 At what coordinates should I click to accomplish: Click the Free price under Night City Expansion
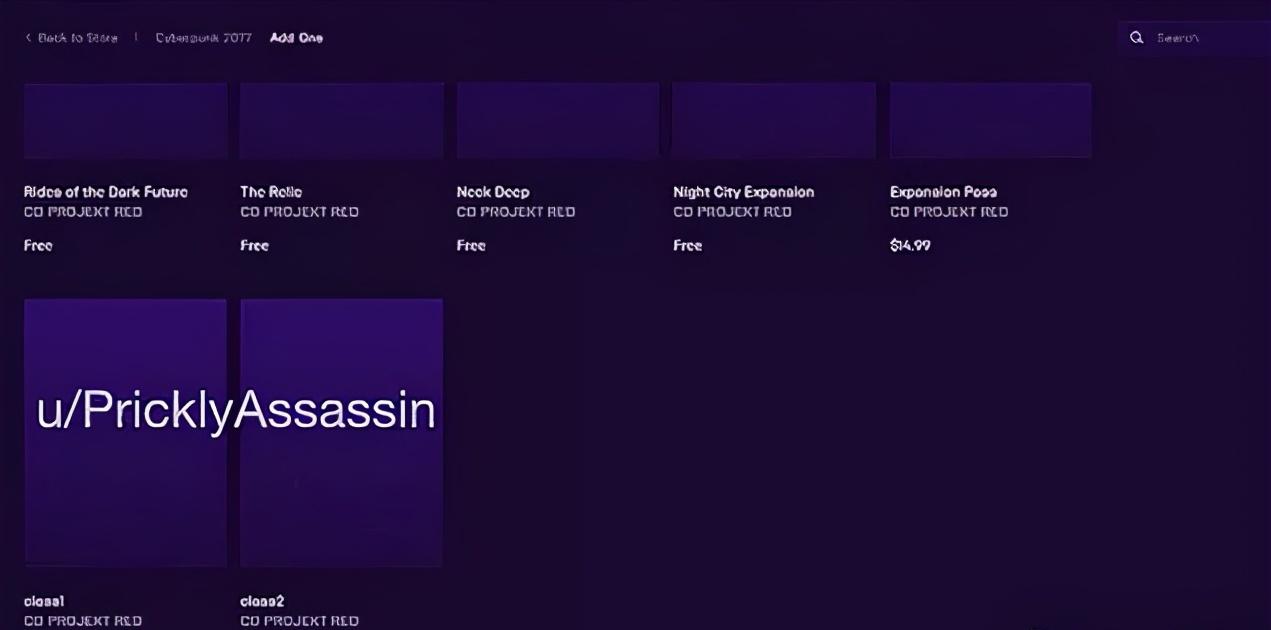click(687, 245)
